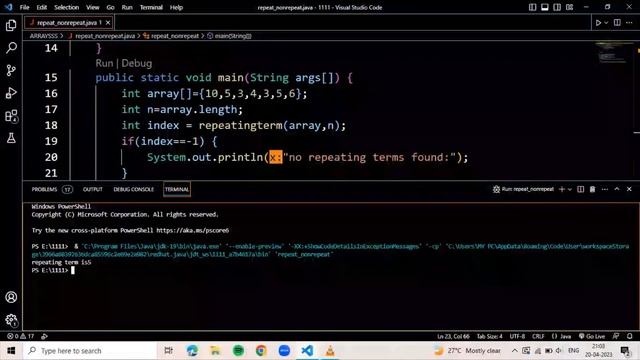640x360 pixels.
Task: Open the Manage gear in activity bar
Action: click(x=11, y=320)
